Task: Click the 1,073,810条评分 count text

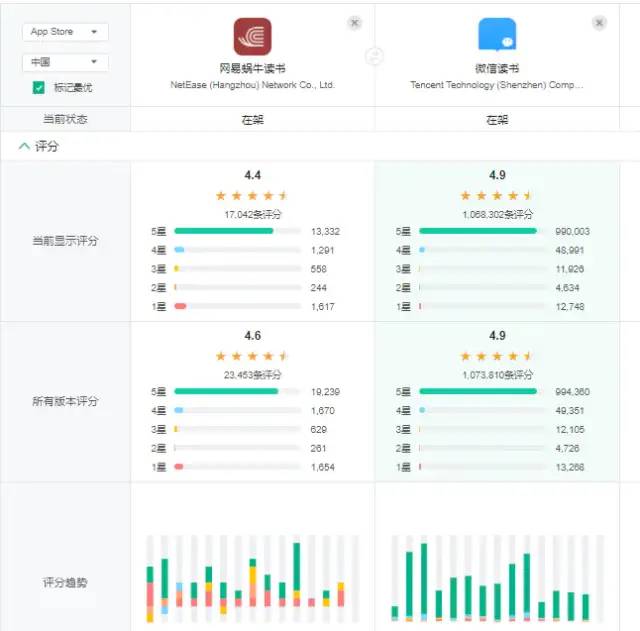Action: click(497, 375)
